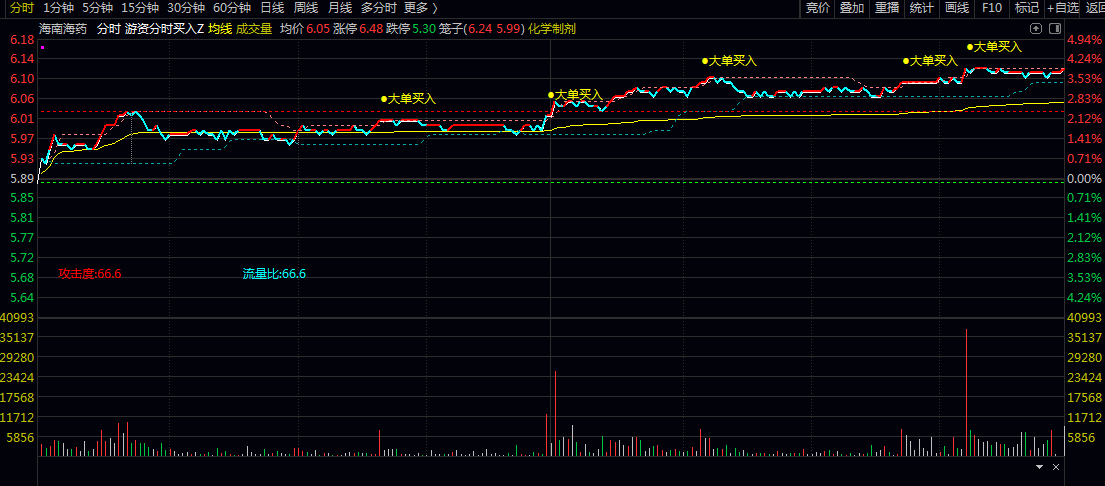Select the 月线 monthly tab
The height and width of the screenshot is (486, 1105).
pos(340,8)
